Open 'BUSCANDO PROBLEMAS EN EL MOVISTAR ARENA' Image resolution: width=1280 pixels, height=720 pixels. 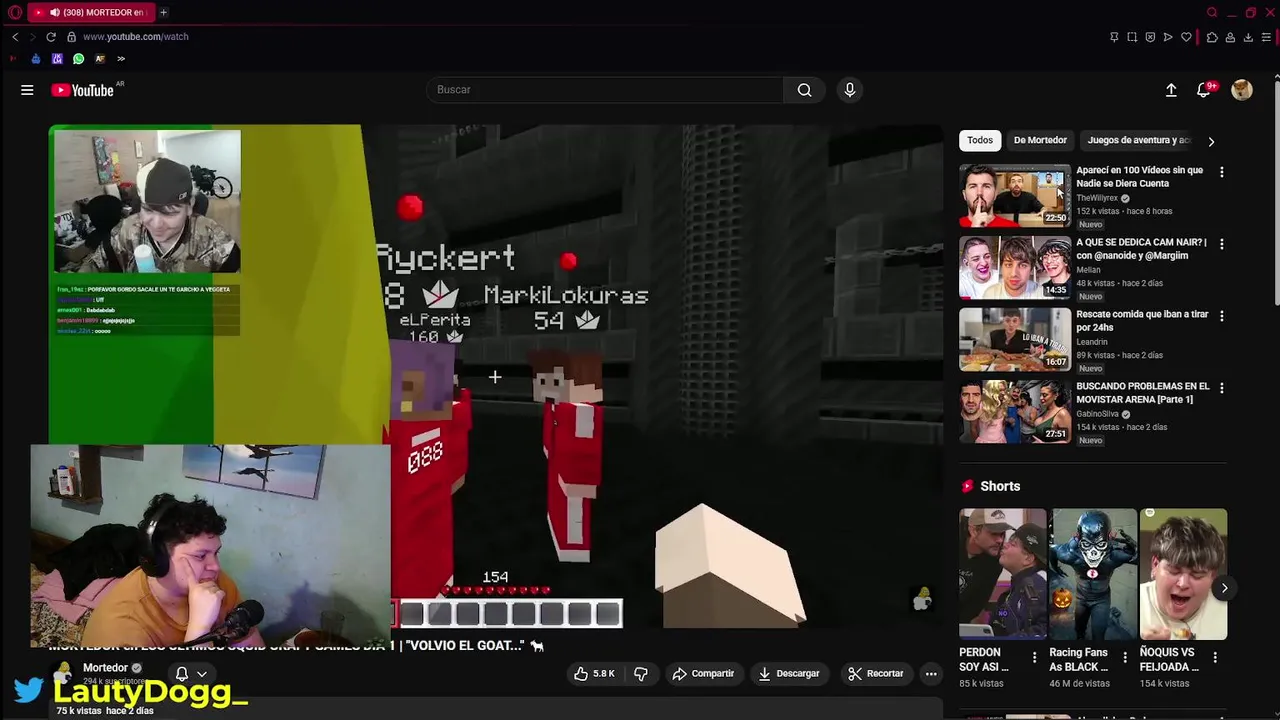(x=1143, y=393)
